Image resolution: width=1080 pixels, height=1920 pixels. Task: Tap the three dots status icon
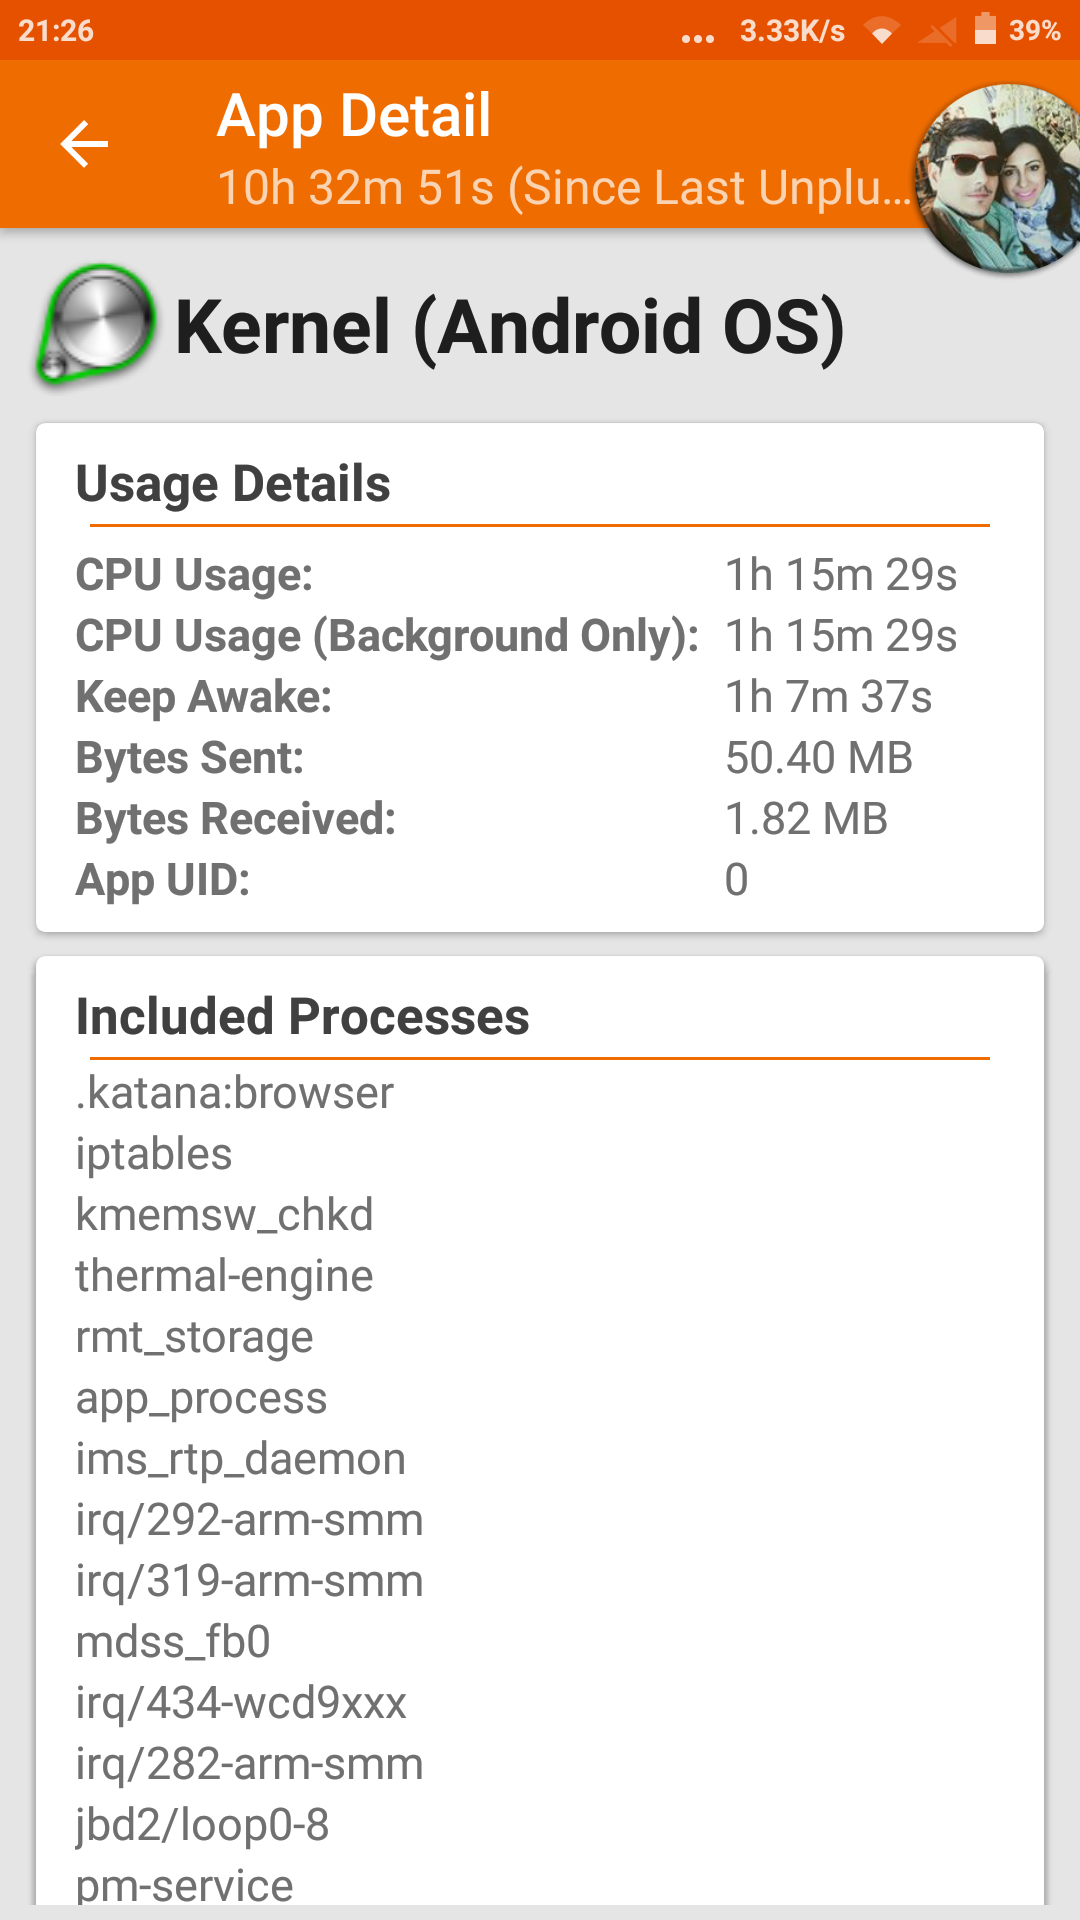pyautogui.click(x=697, y=37)
